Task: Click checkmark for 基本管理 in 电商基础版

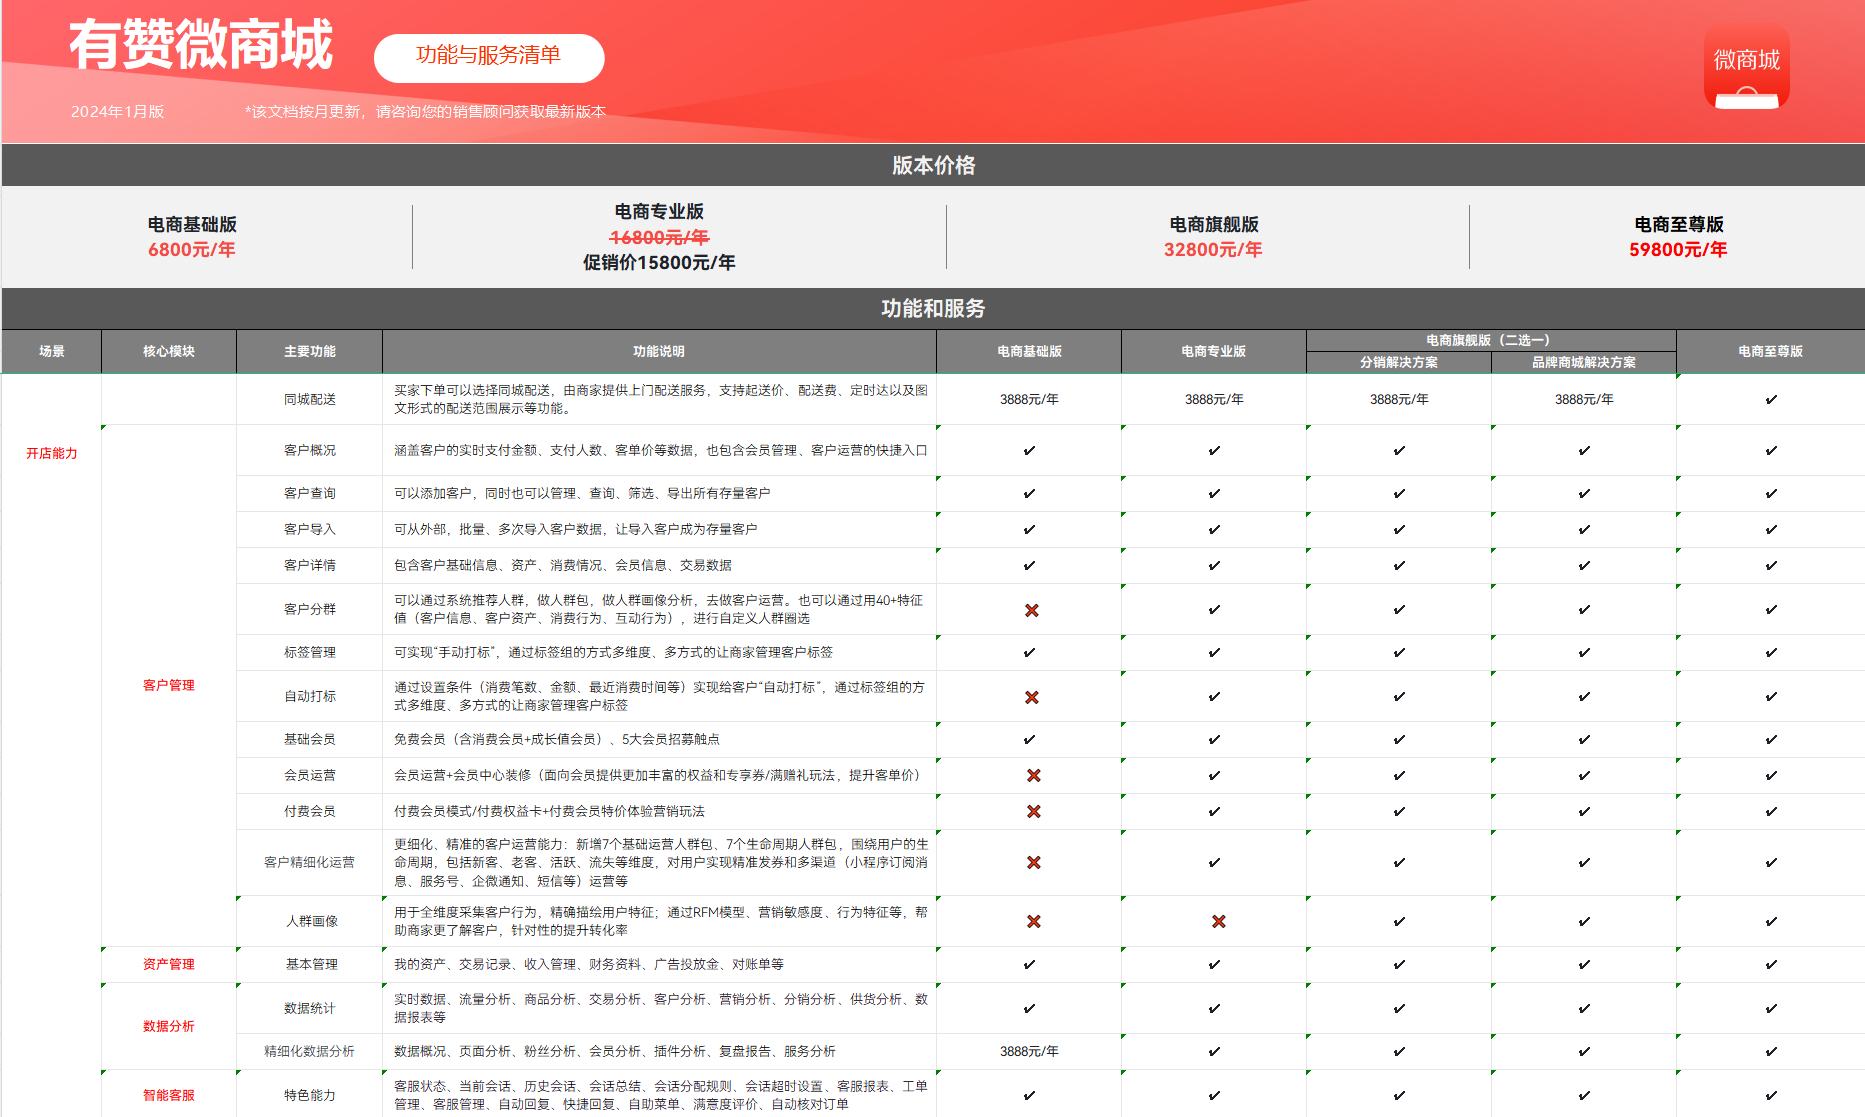Action: 1029,964
